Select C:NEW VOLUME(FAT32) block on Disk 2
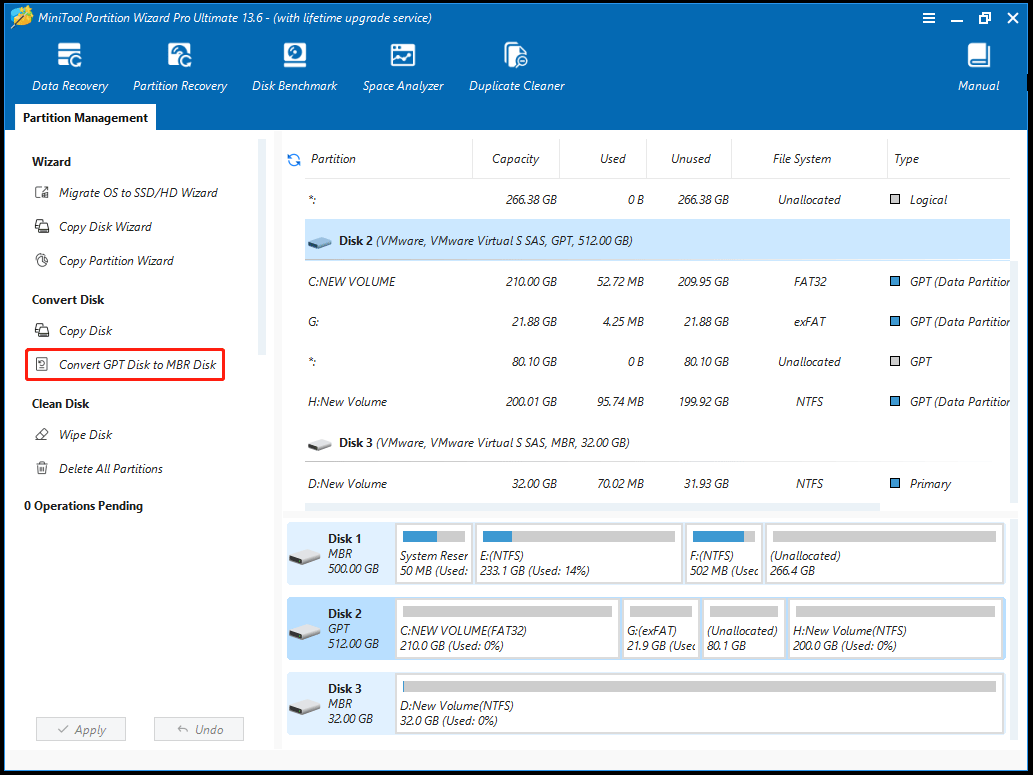This screenshot has width=1033, height=775. coord(507,629)
